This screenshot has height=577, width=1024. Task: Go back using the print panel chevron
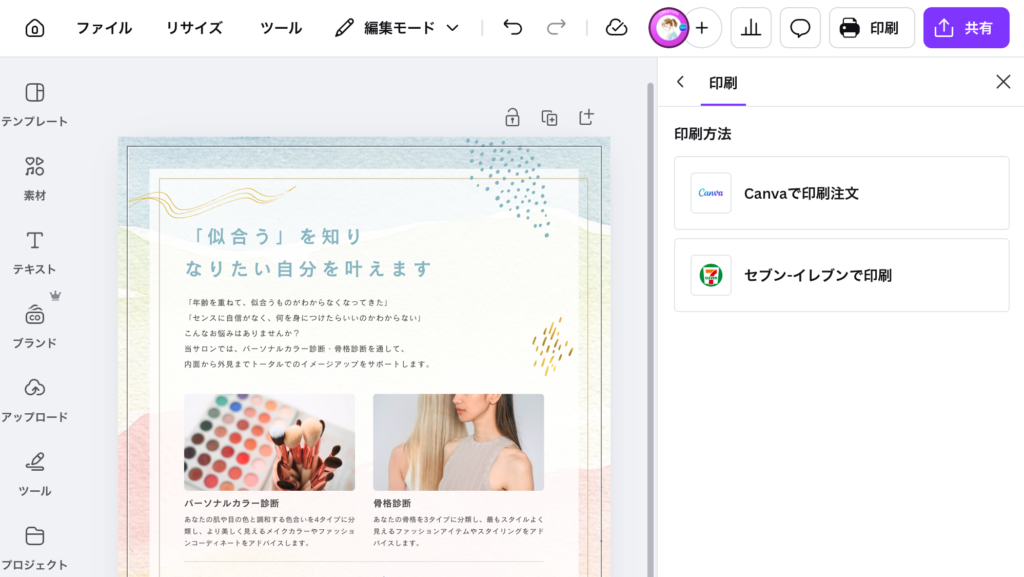[x=681, y=82]
